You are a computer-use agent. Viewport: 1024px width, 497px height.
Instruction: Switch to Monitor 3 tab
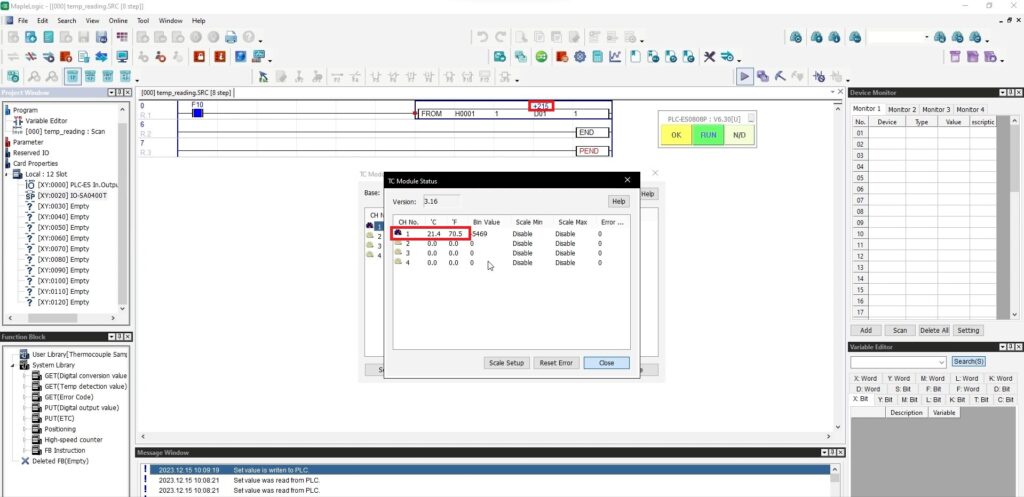(x=935, y=109)
